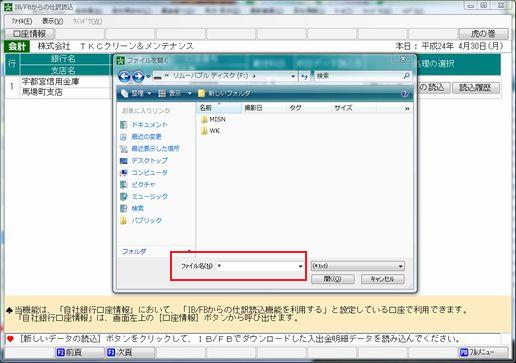Open the ファイル menu in main window
Image resolution: width=516 pixels, height=363 pixels.
(22, 21)
